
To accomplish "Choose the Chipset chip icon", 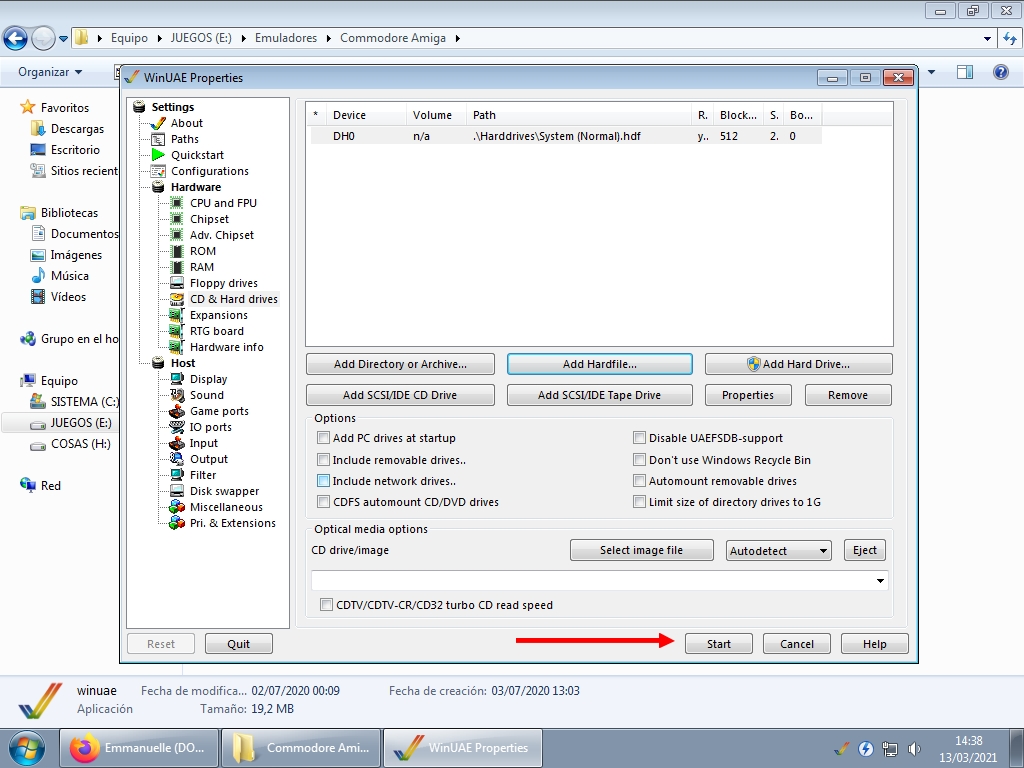I will point(177,219).
